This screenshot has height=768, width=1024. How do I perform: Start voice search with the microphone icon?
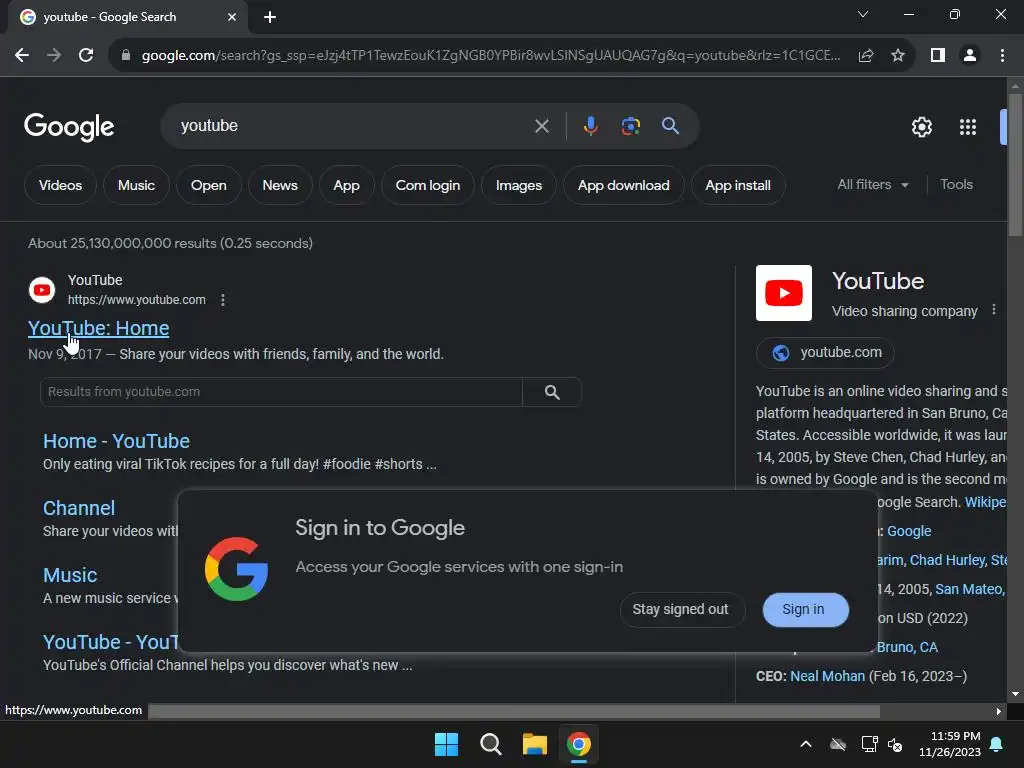[x=590, y=126]
